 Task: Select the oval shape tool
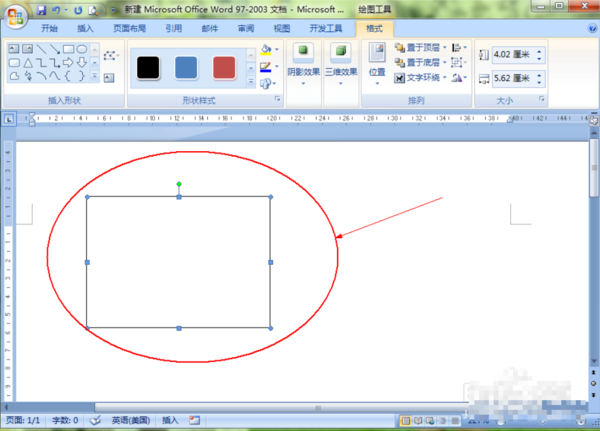point(82,49)
